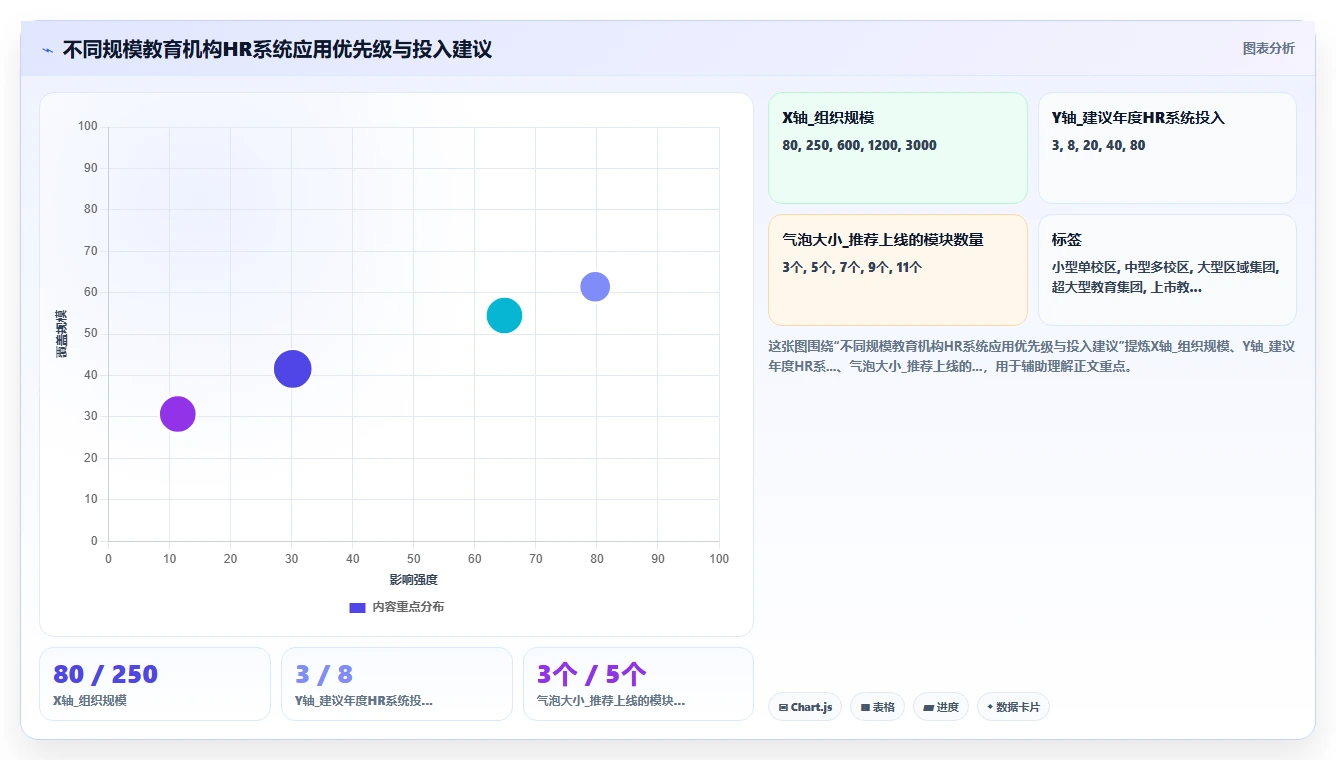Click the 数据卡片 tag chip
The width and height of the screenshot is (1336, 760).
[1013, 707]
